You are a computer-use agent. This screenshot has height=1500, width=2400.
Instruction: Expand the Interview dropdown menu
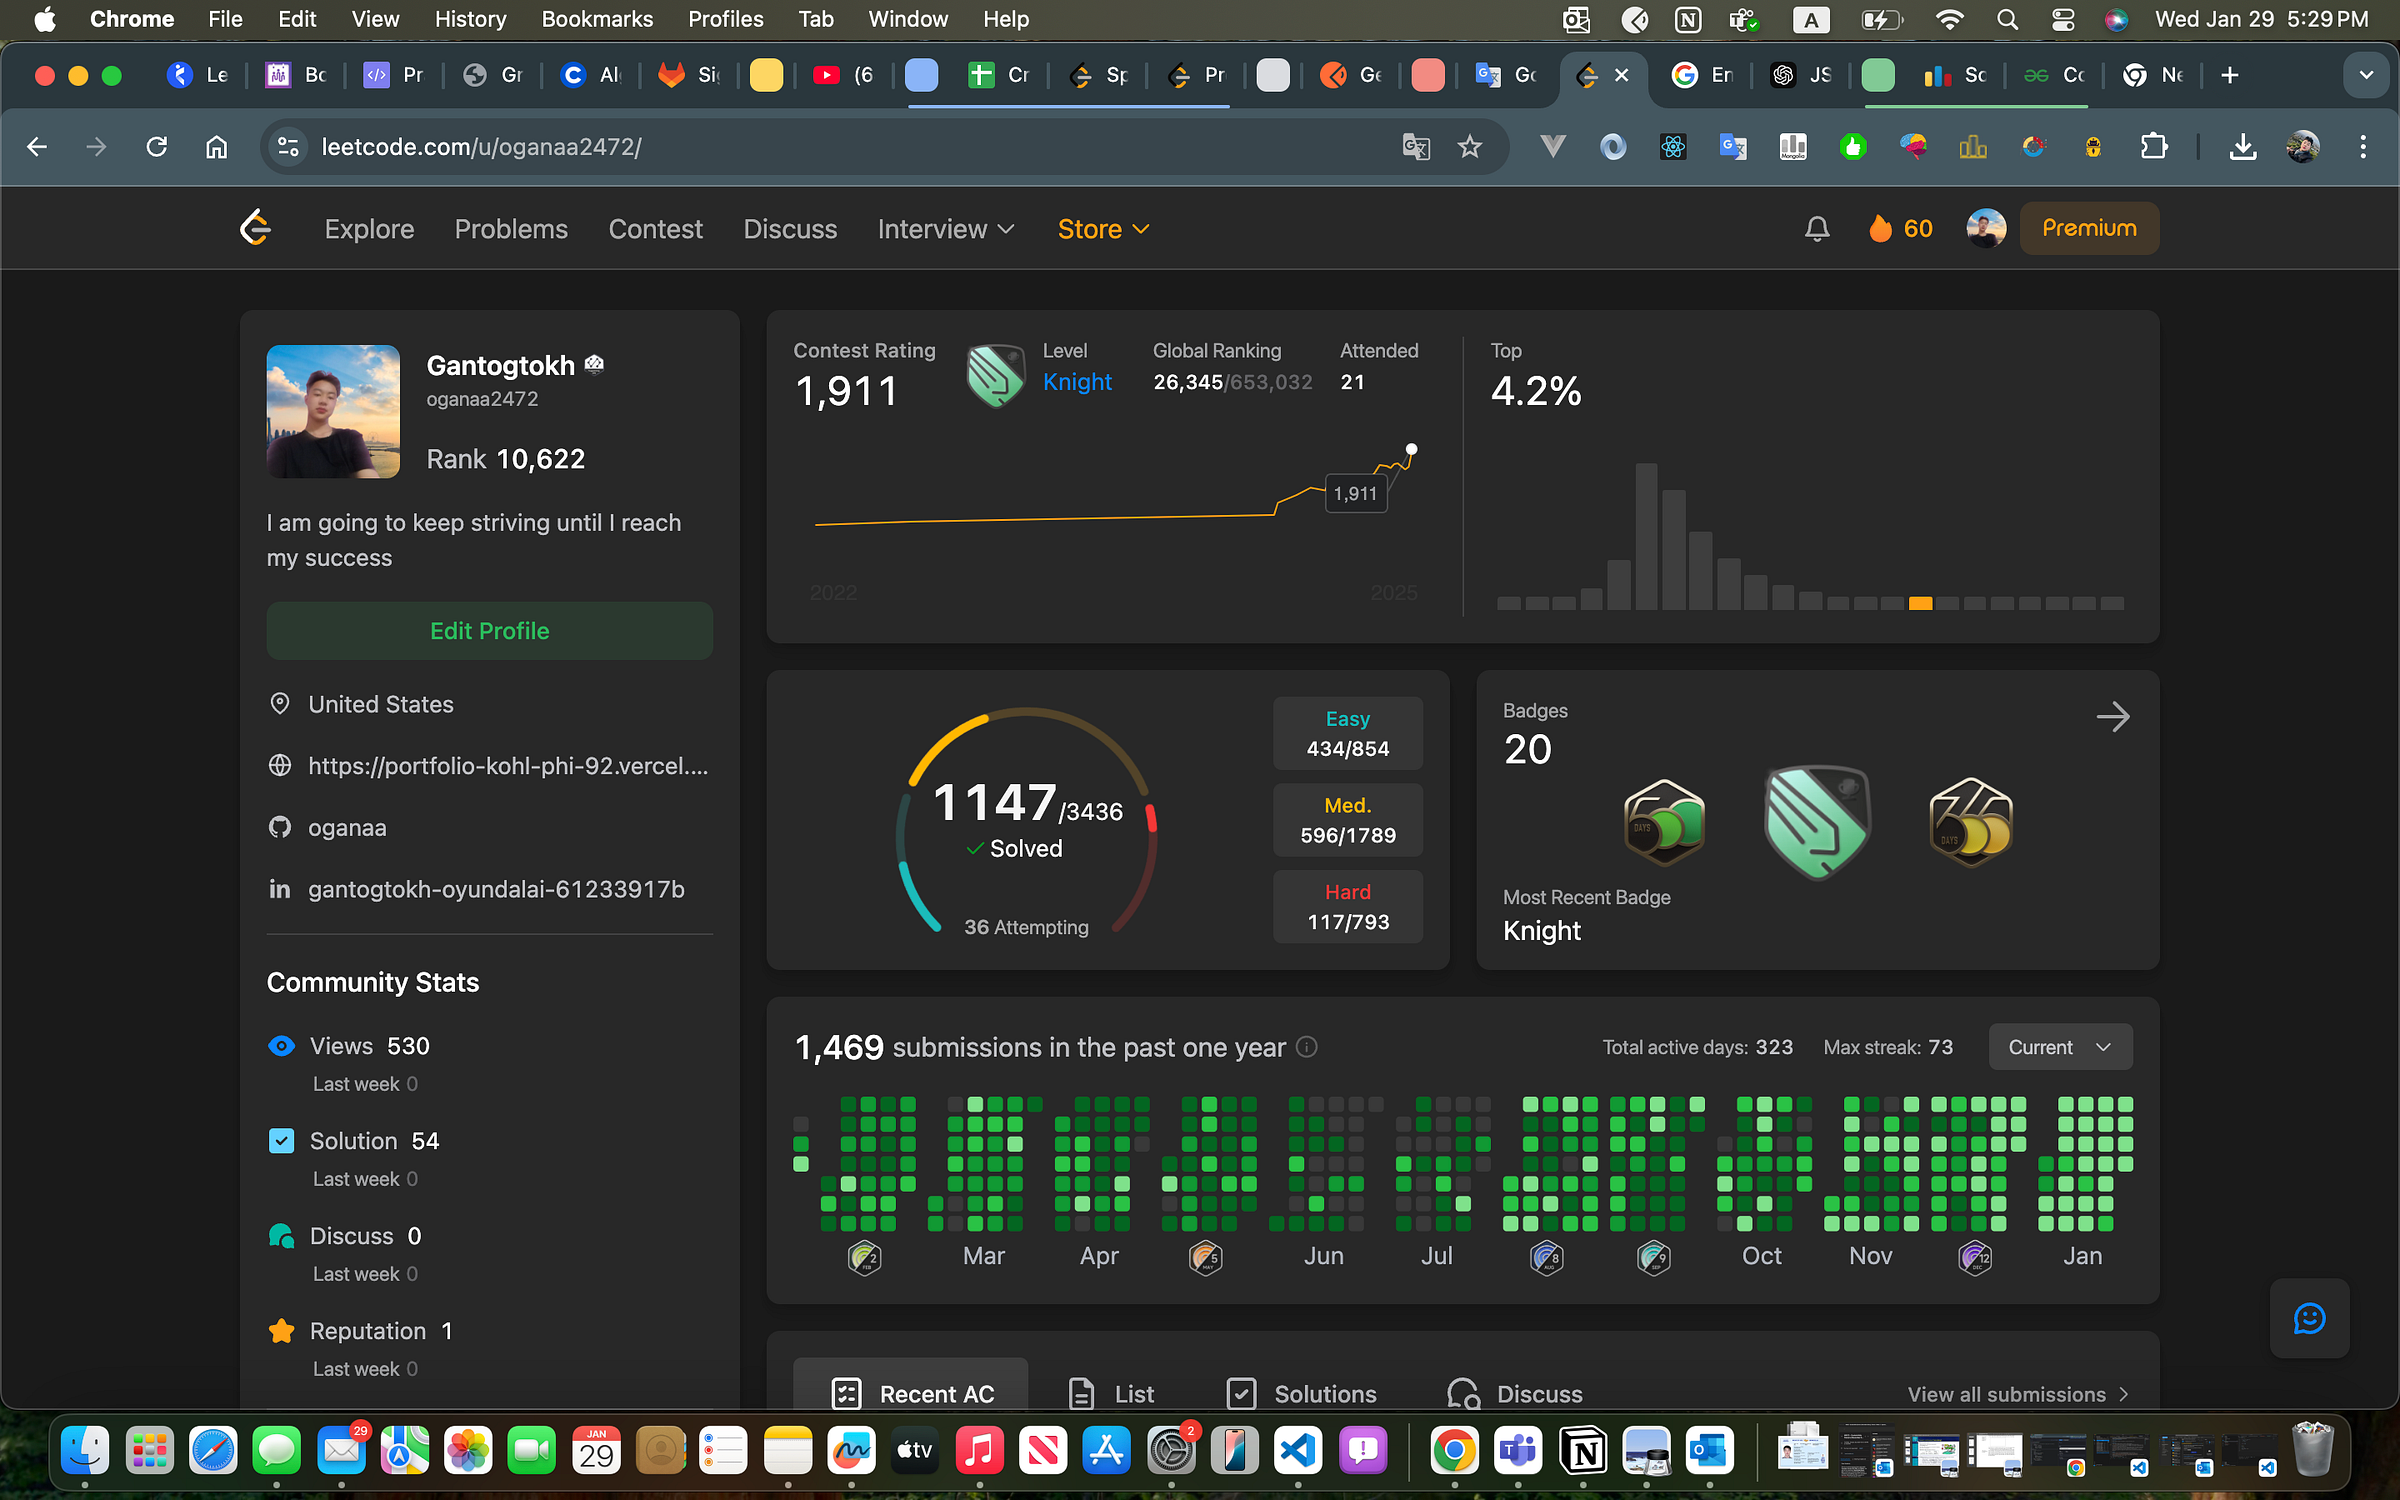[x=946, y=229]
